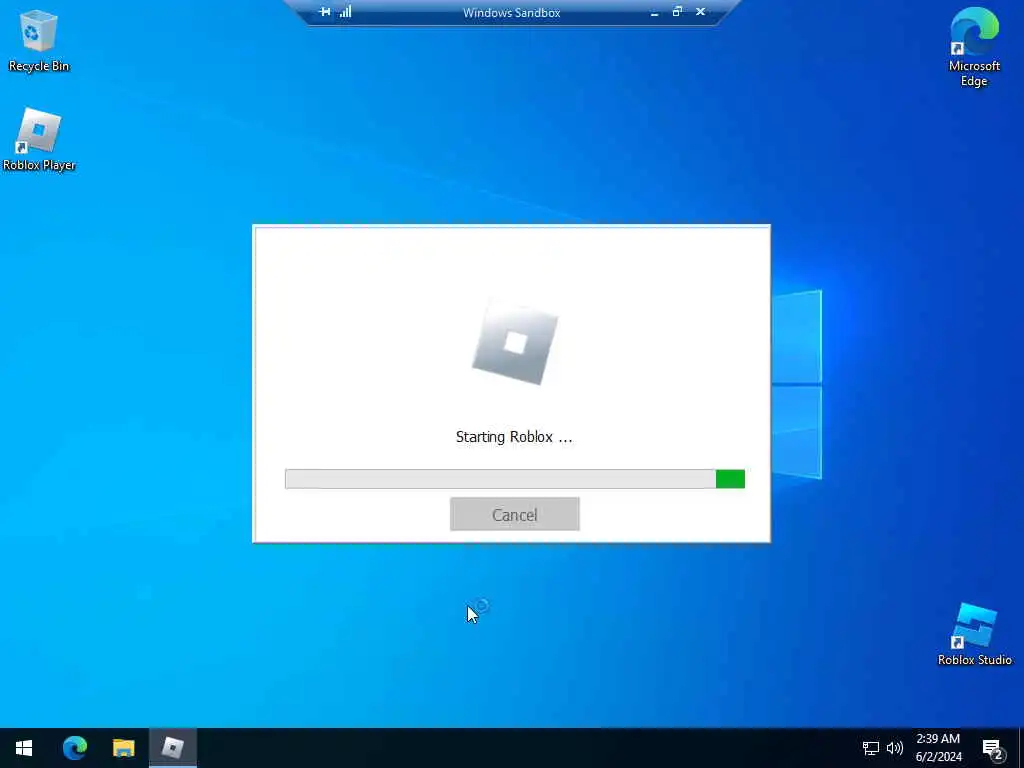Open File Explorer from the taskbar

click(123, 748)
